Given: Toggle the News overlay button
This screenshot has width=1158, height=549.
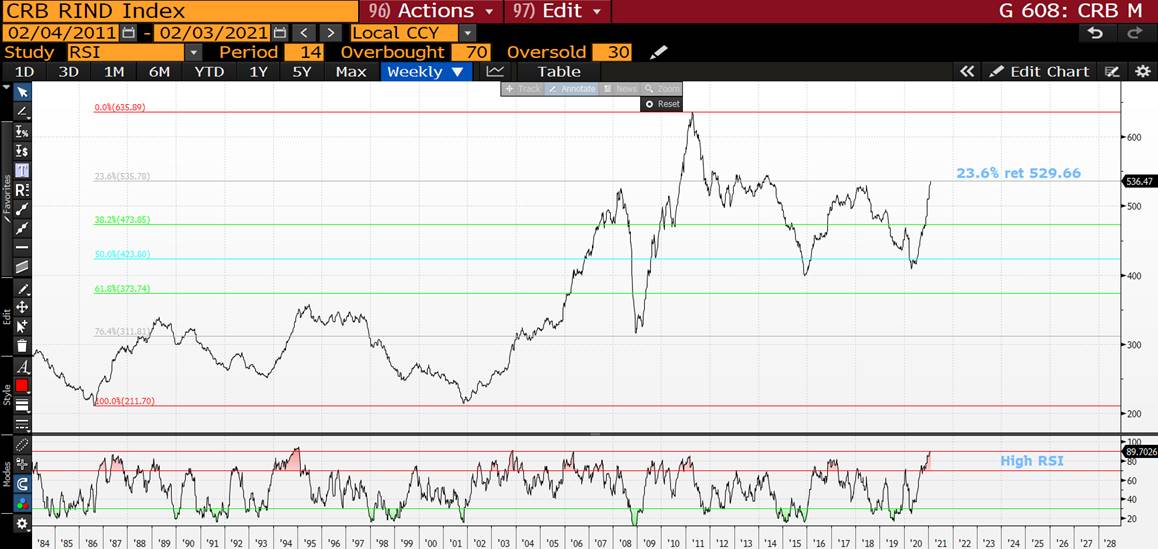Looking at the screenshot, I should click(x=619, y=89).
